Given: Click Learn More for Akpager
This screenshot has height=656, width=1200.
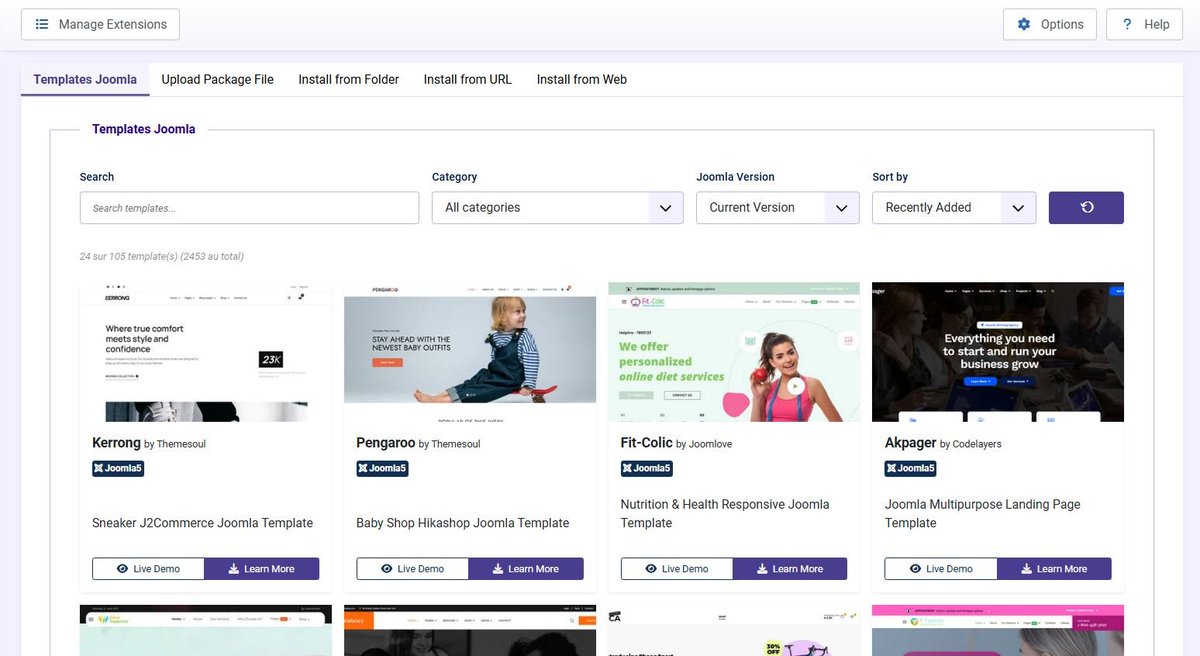Looking at the screenshot, I should pyautogui.click(x=1054, y=569).
